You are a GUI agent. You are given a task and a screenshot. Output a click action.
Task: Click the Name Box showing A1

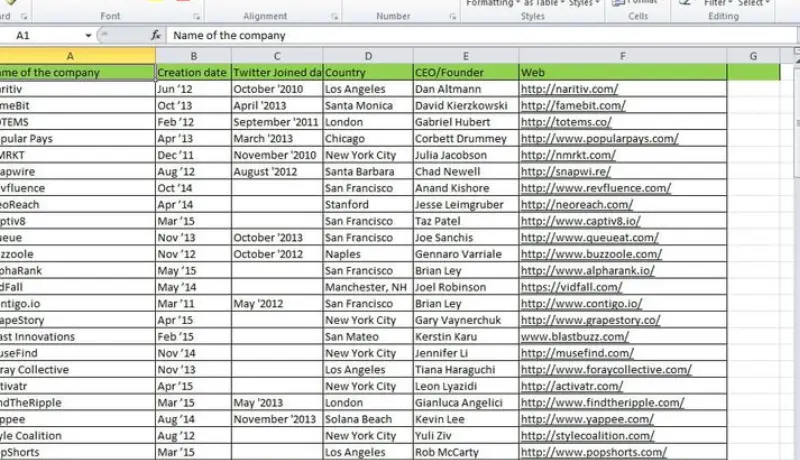pos(41,35)
